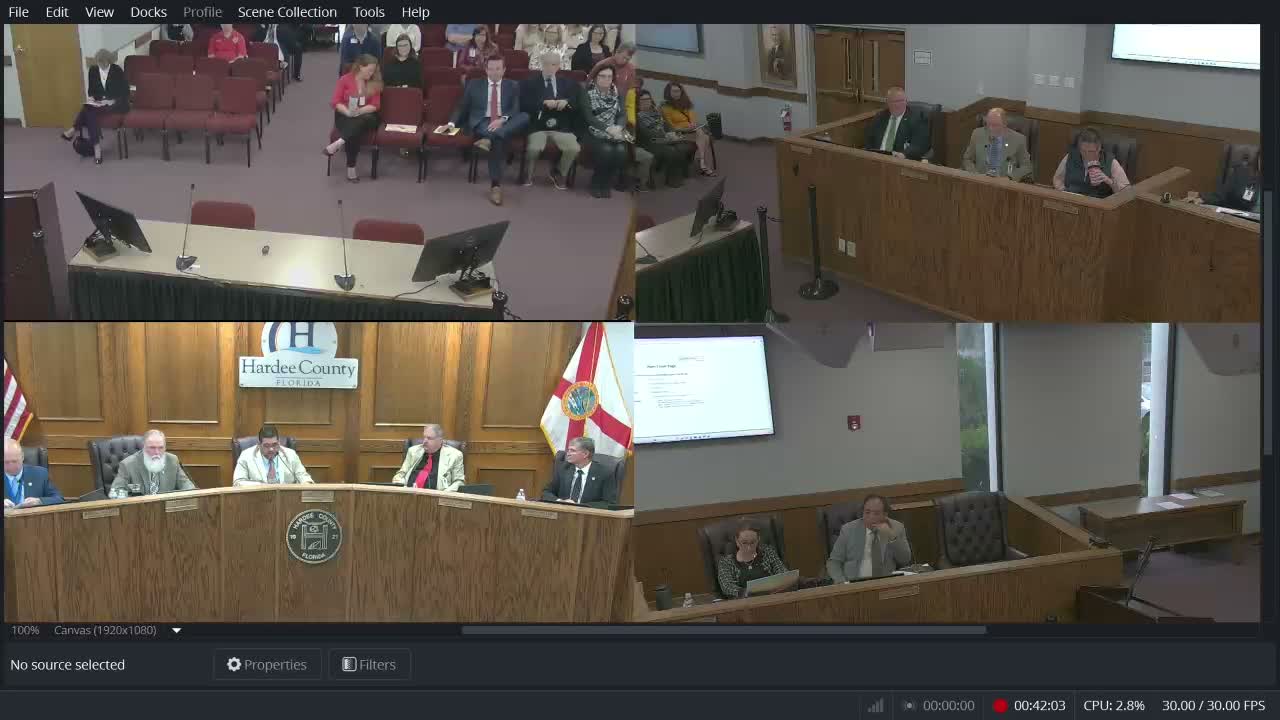This screenshot has width=1280, height=720.
Task: Click the red recording status icon
Action: [x=1000, y=706]
